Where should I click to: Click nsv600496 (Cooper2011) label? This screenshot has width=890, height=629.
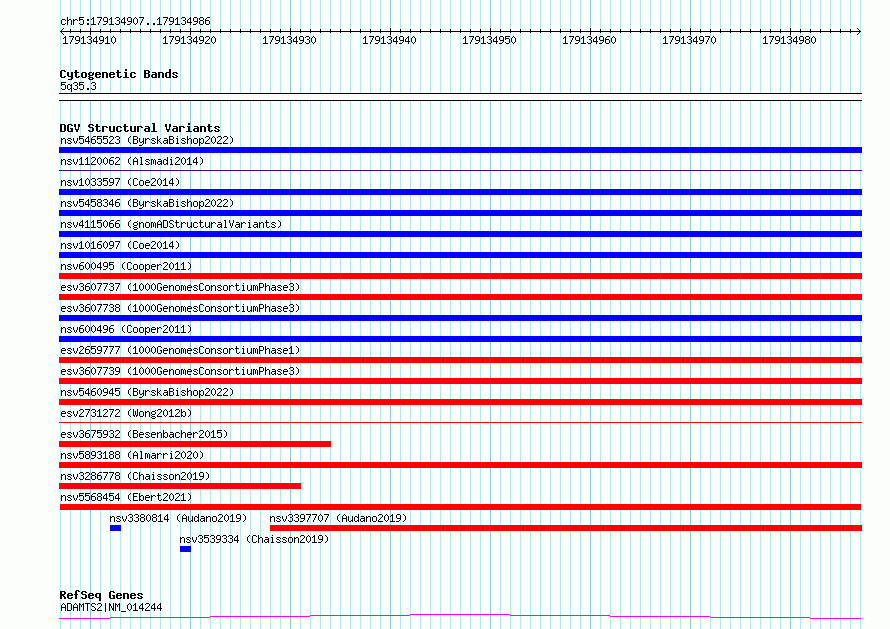coord(126,329)
